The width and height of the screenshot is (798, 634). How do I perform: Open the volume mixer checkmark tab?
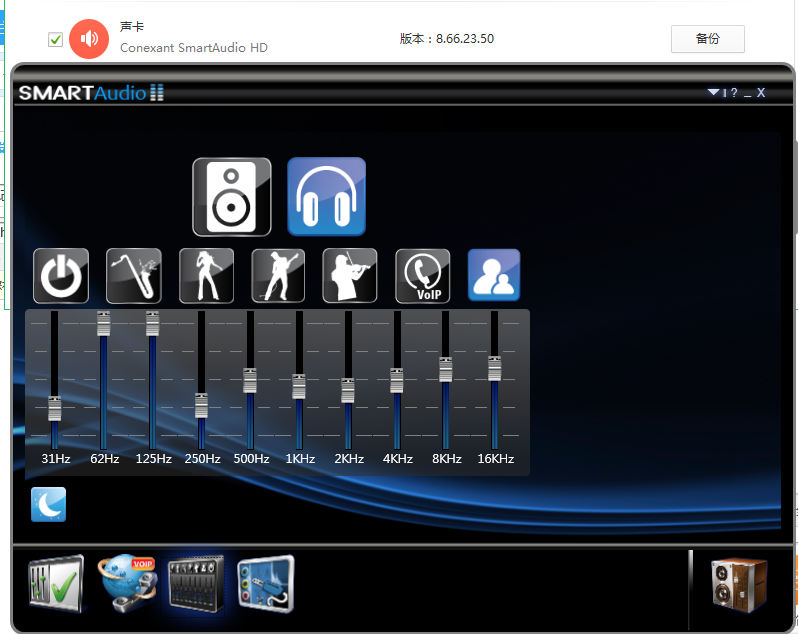click(55, 584)
